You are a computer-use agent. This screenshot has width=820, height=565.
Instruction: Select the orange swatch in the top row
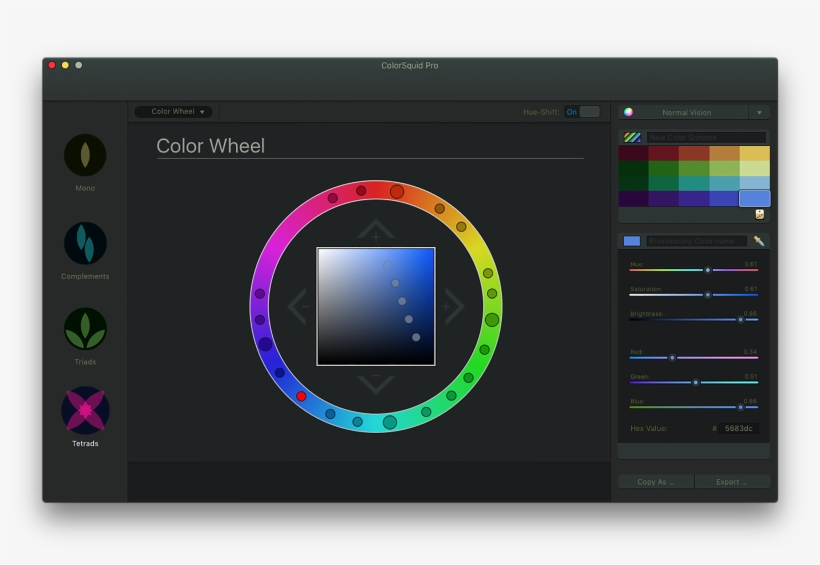pos(724,153)
